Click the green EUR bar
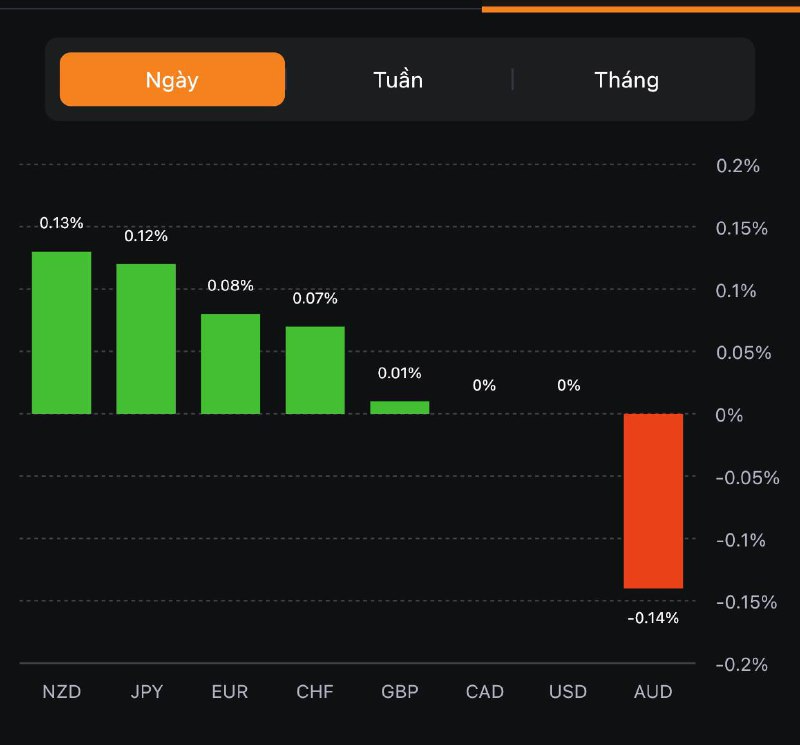 (x=230, y=364)
